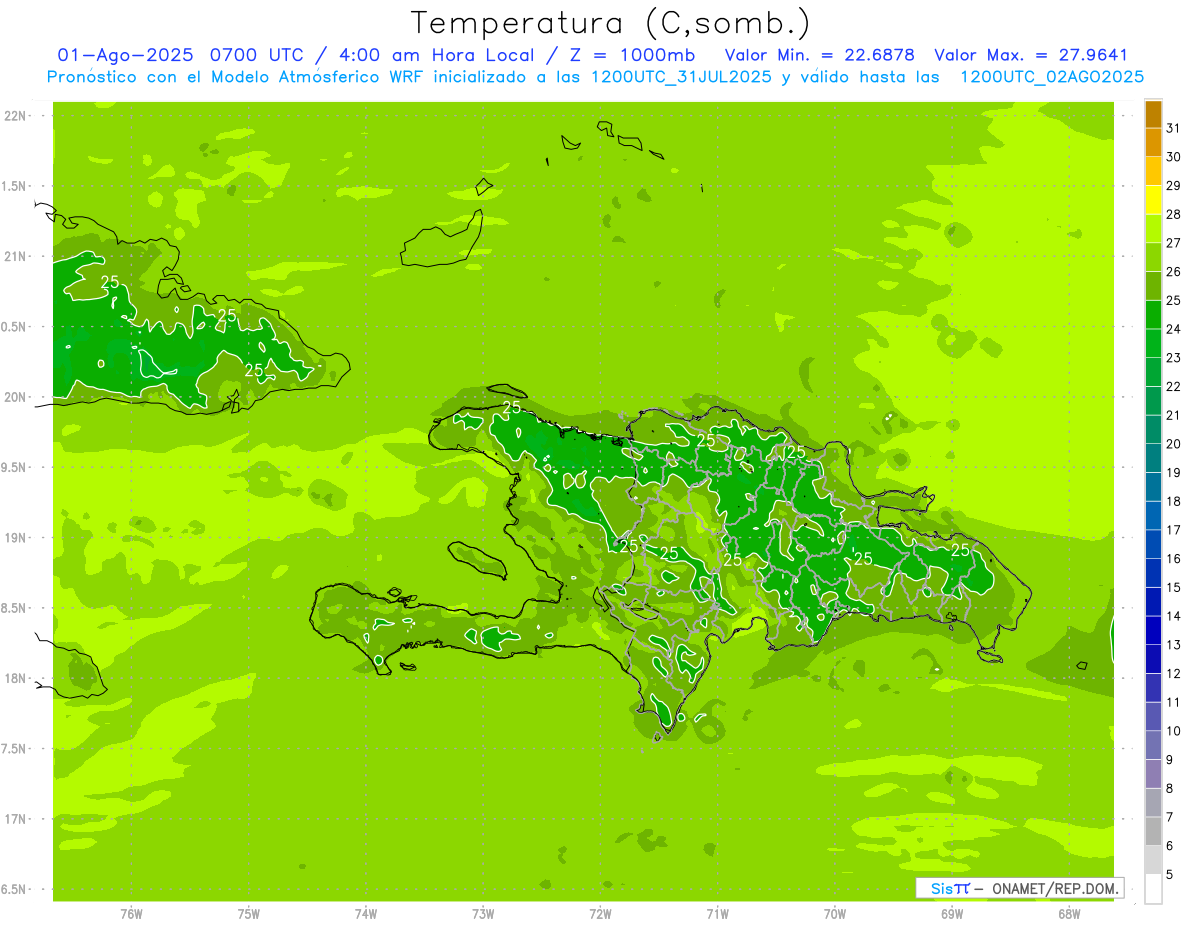Viewport: 1200px width, 927px height.
Task: Select the dark orange swatch above 31
Action: [1153, 114]
